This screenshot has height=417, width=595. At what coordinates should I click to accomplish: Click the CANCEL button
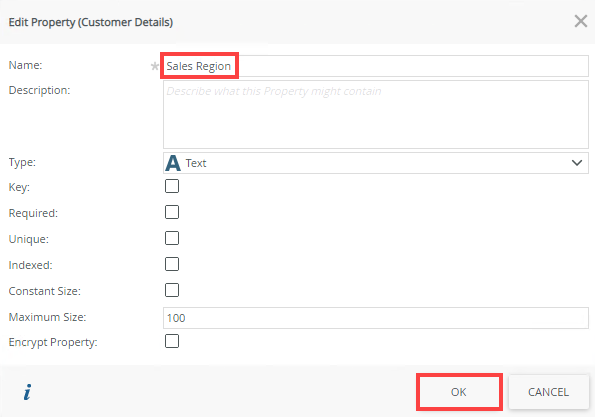coord(548,392)
